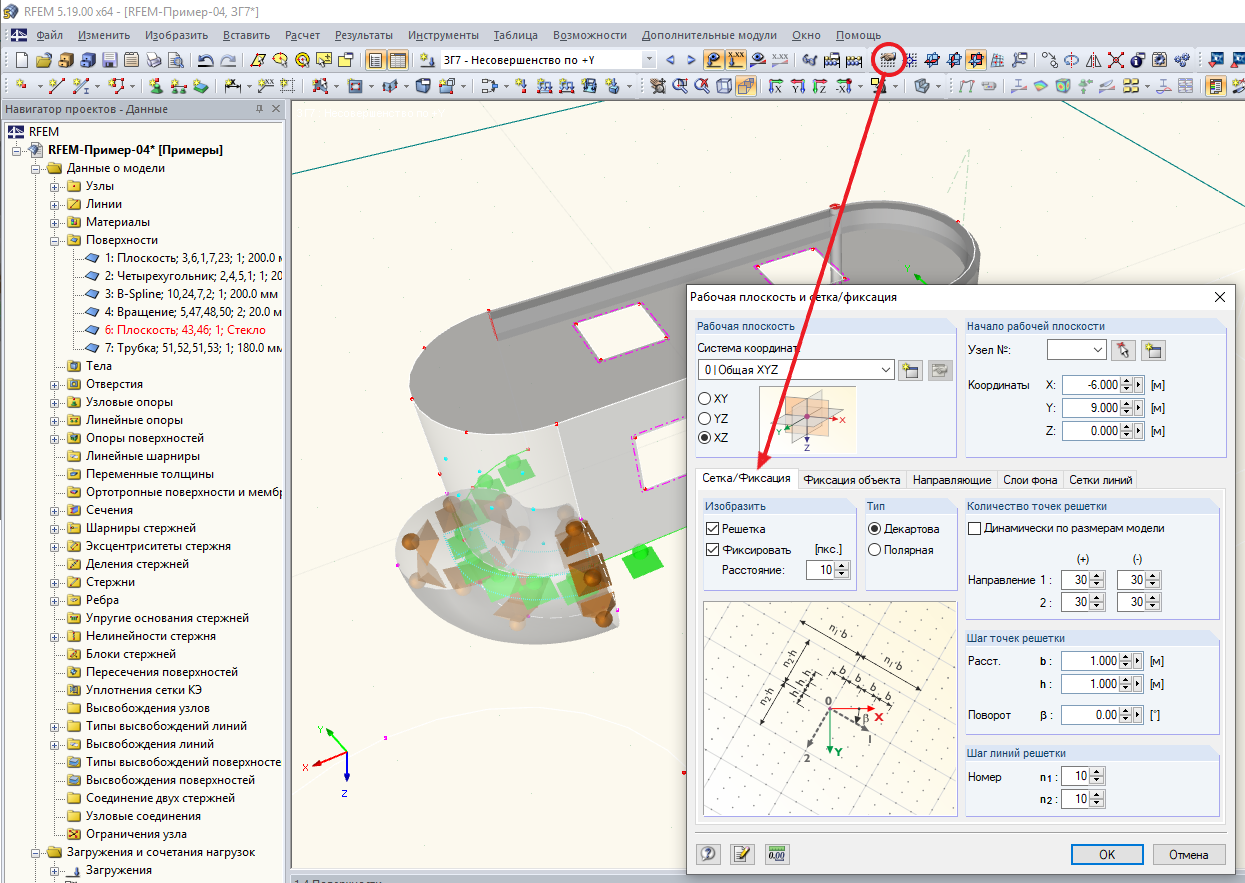Click red X delete icon in top toolbar
This screenshot has height=883, width=1245.
click(1116, 60)
